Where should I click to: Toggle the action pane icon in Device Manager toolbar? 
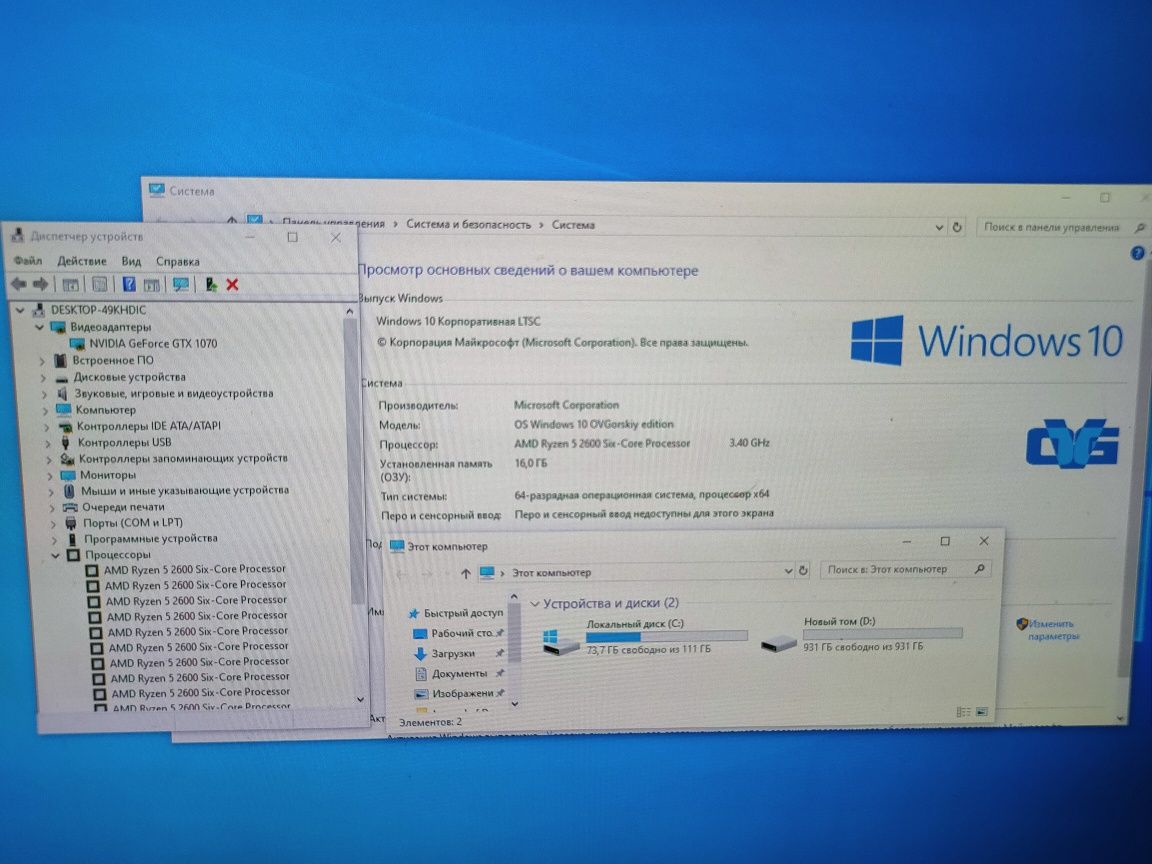click(152, 285)
